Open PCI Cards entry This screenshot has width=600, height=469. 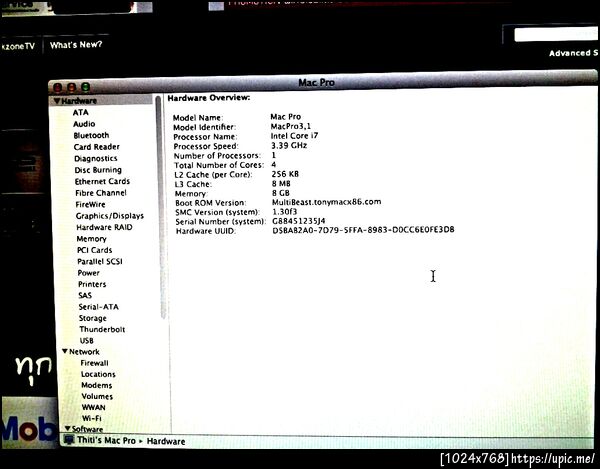[95, 250]
